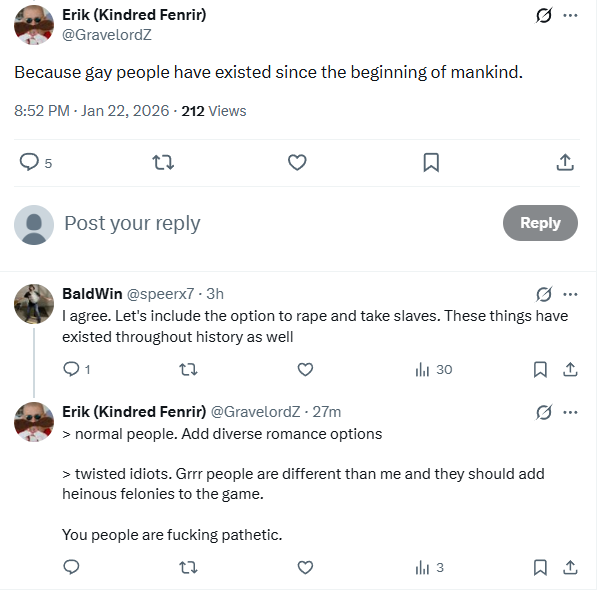Open more options on BaldWin's reply

[570, 295]
